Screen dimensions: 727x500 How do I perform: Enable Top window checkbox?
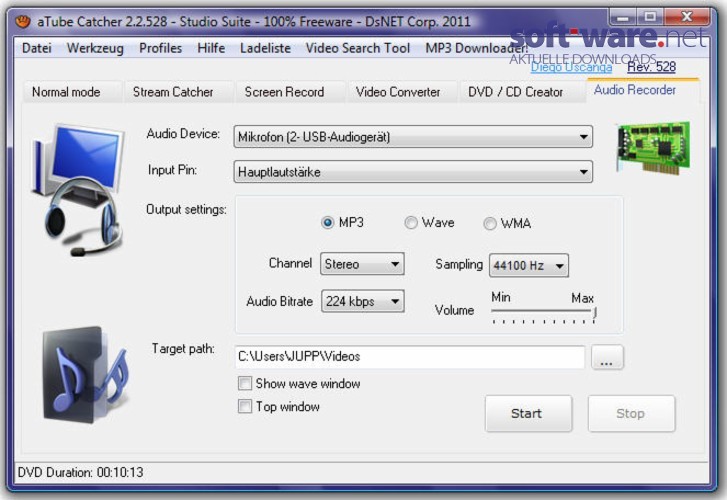pyautogui.click(x=245, y=406)
